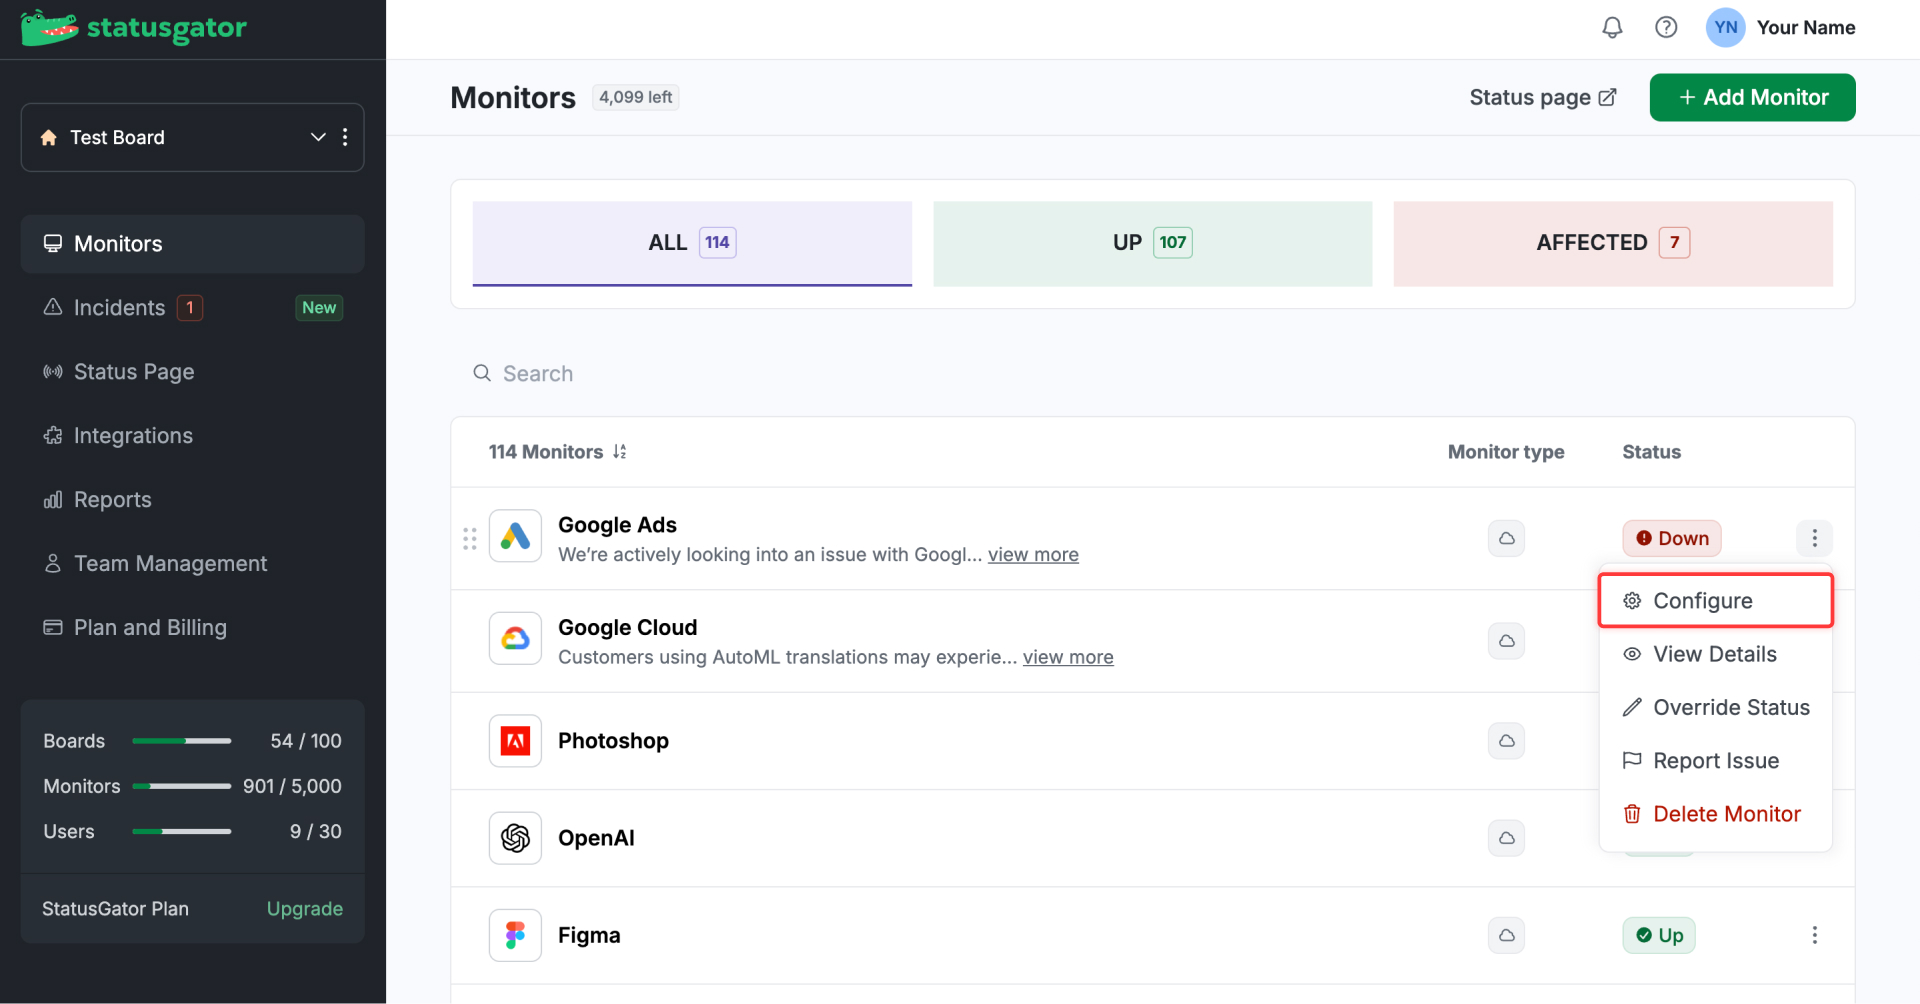The width and height of the screenshot is (1920, 1004).
Task: Choose Delete Monitor in the menu
Action: pos(1715,814)
